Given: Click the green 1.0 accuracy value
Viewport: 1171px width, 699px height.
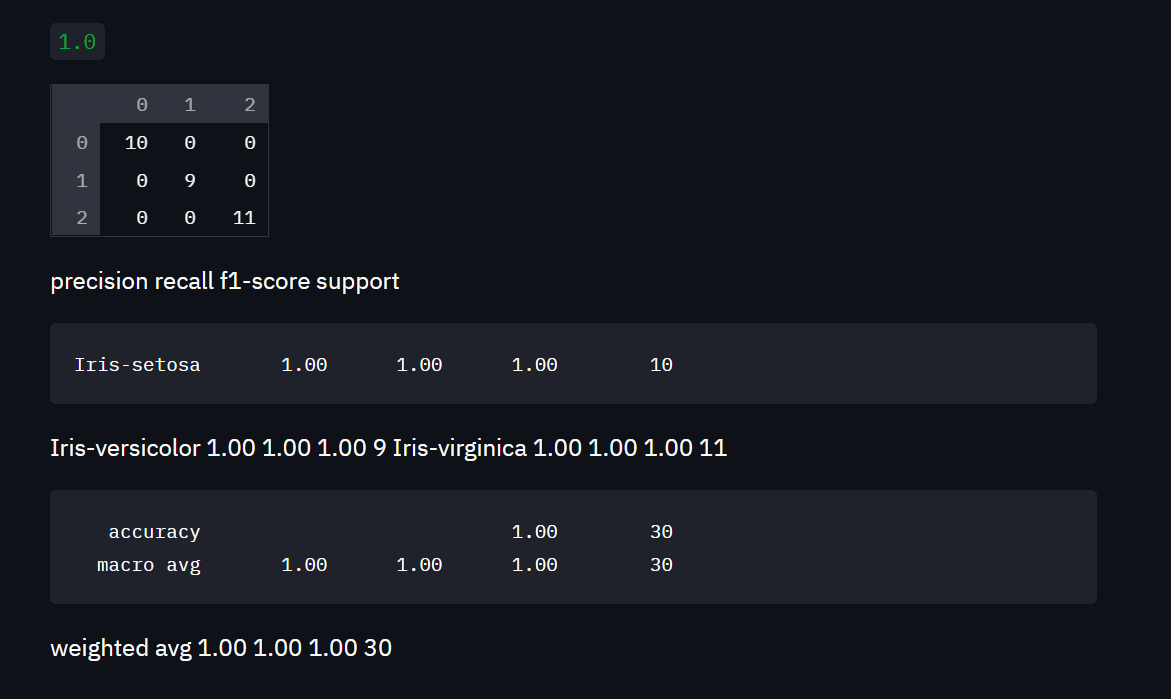Looking at the screenshot, I should click(77, 42).
